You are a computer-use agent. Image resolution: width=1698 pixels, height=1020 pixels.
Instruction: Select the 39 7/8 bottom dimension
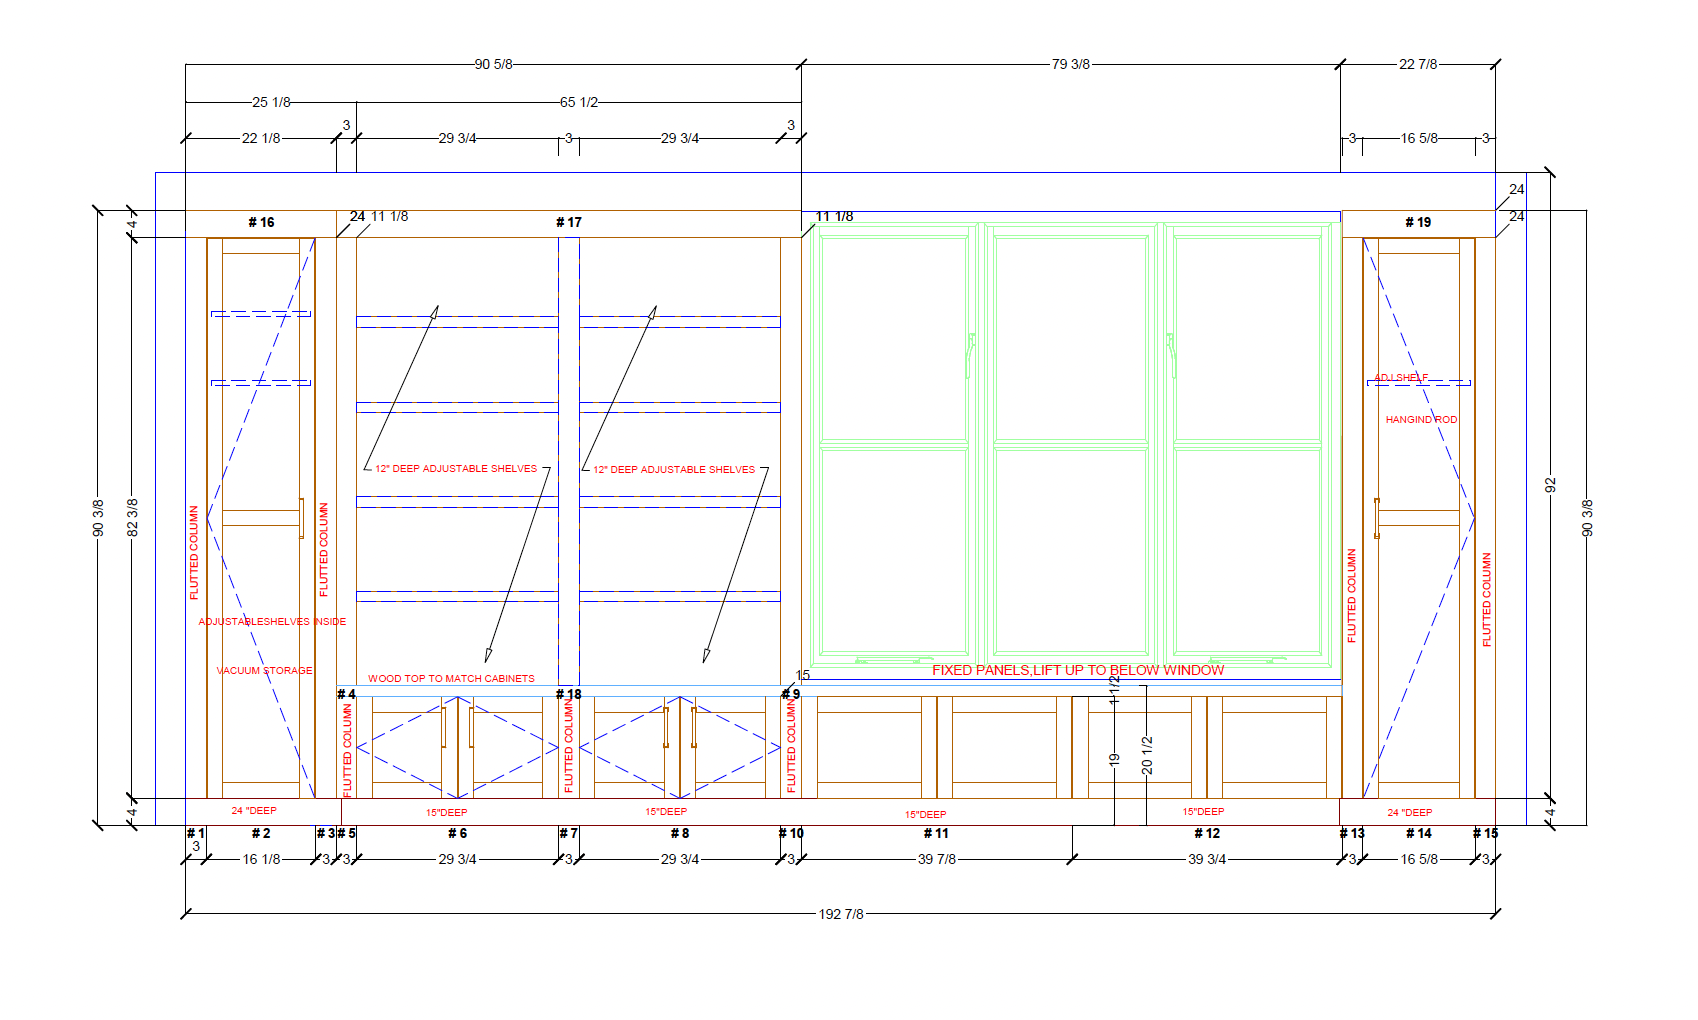[x=936, y=859]
